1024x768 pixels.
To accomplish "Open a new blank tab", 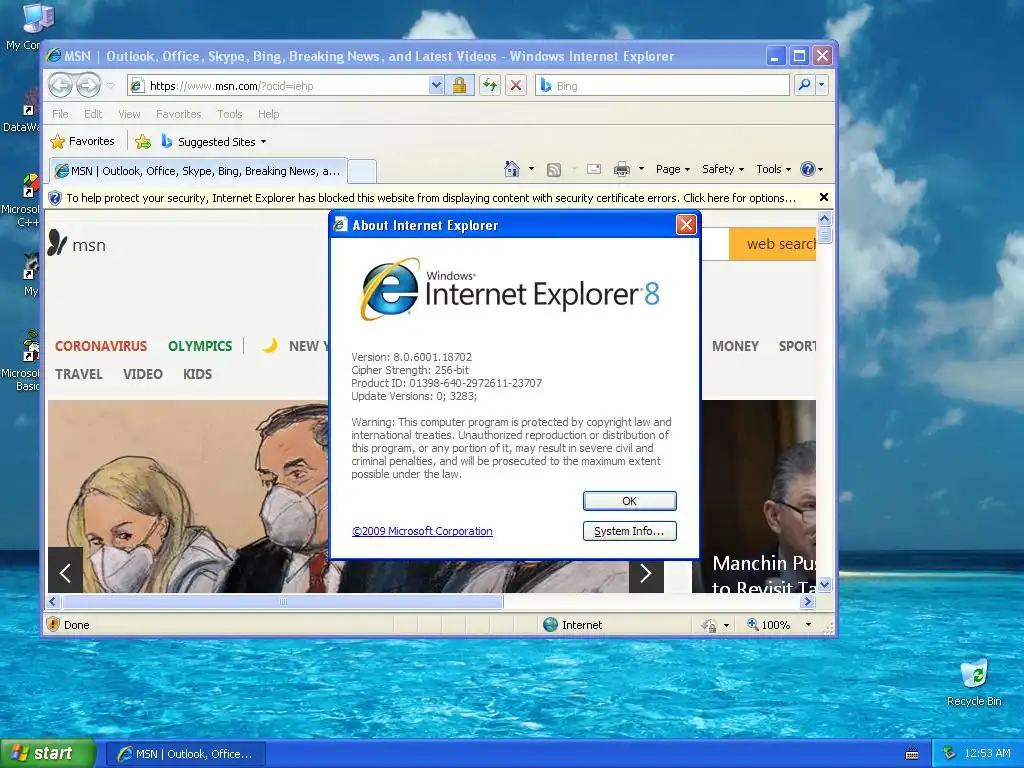I will point(362,172).
